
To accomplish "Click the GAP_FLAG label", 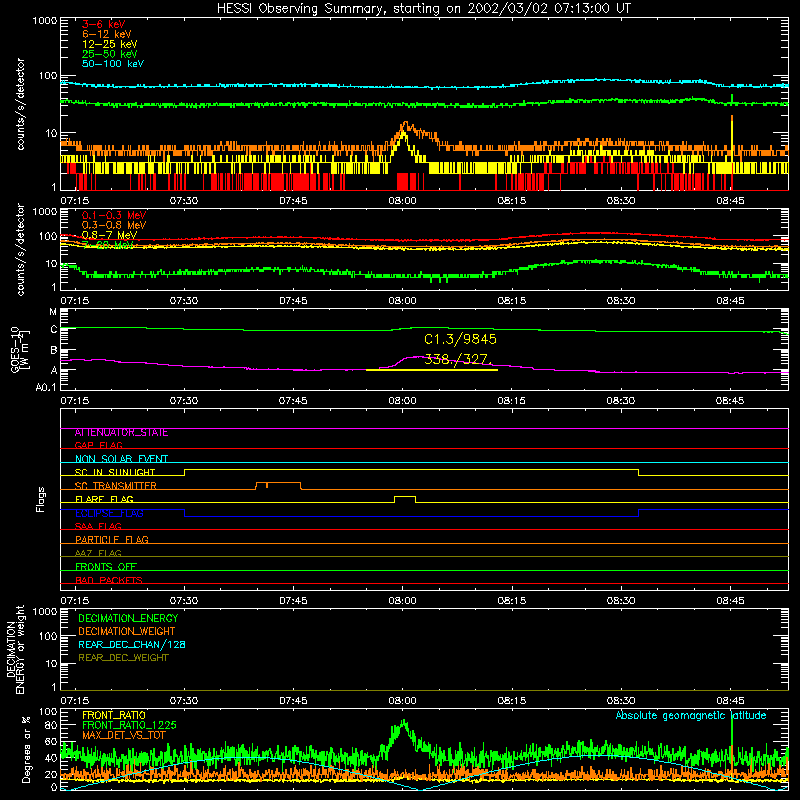I will (98, 445).
